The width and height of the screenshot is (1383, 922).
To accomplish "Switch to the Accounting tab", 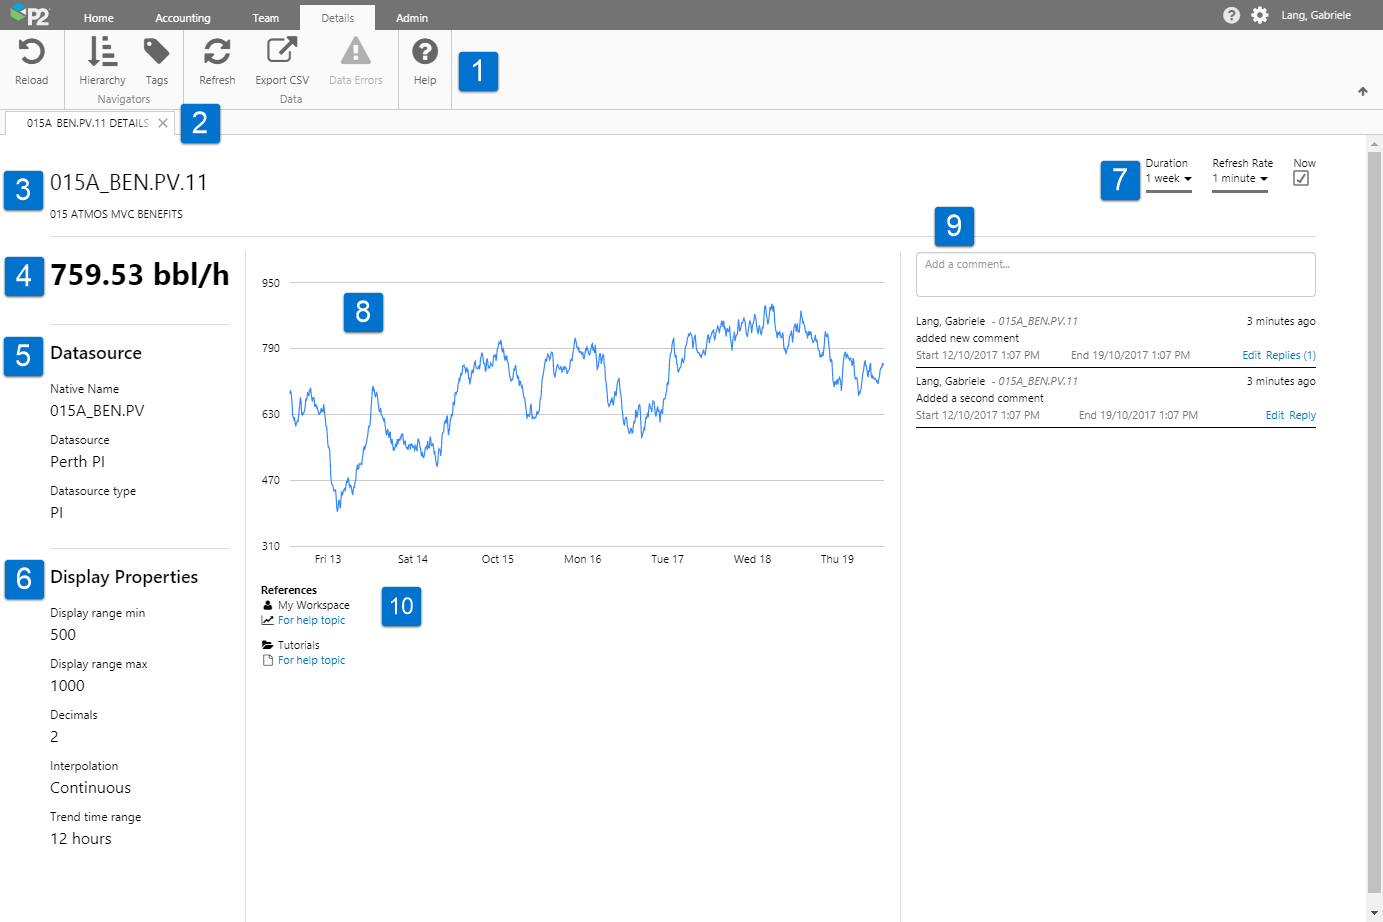I will pos(183,18).
